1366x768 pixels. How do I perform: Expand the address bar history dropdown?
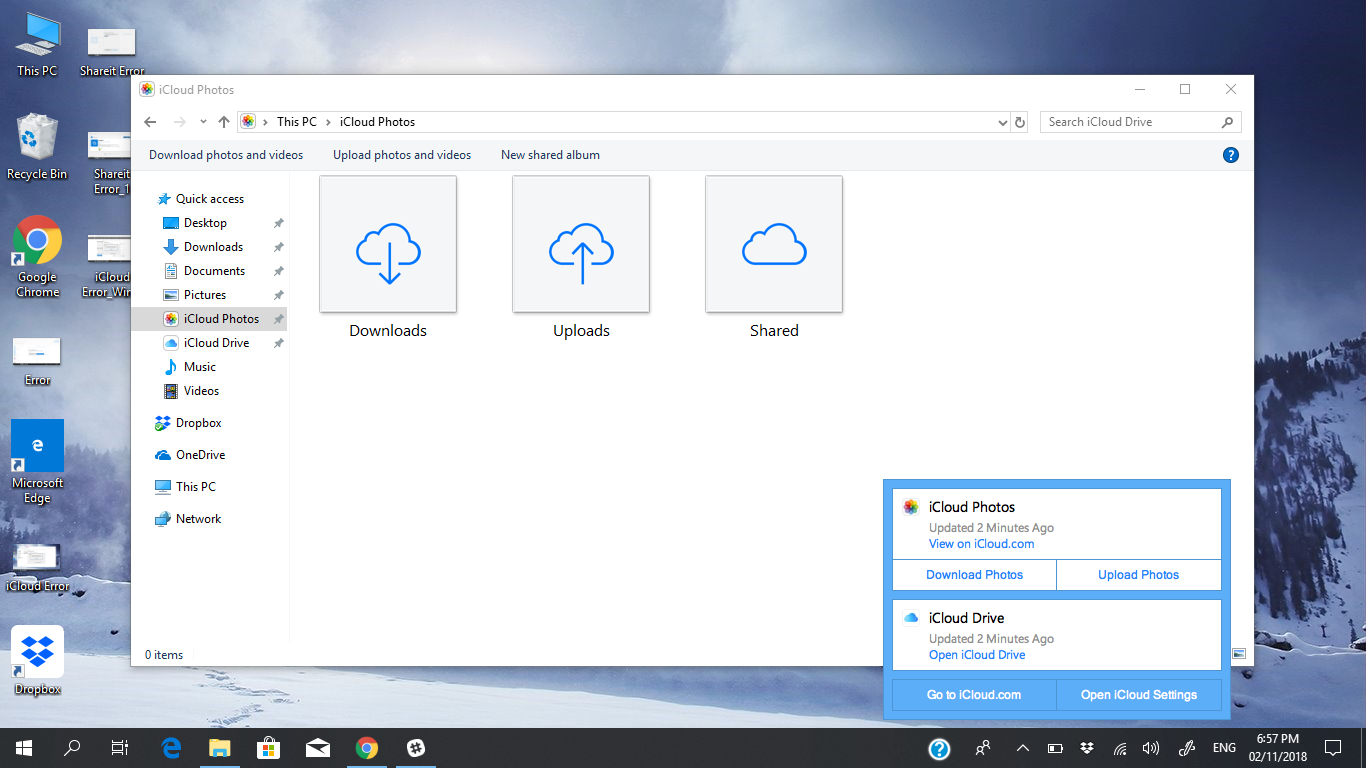click(x=1003, y=122)
